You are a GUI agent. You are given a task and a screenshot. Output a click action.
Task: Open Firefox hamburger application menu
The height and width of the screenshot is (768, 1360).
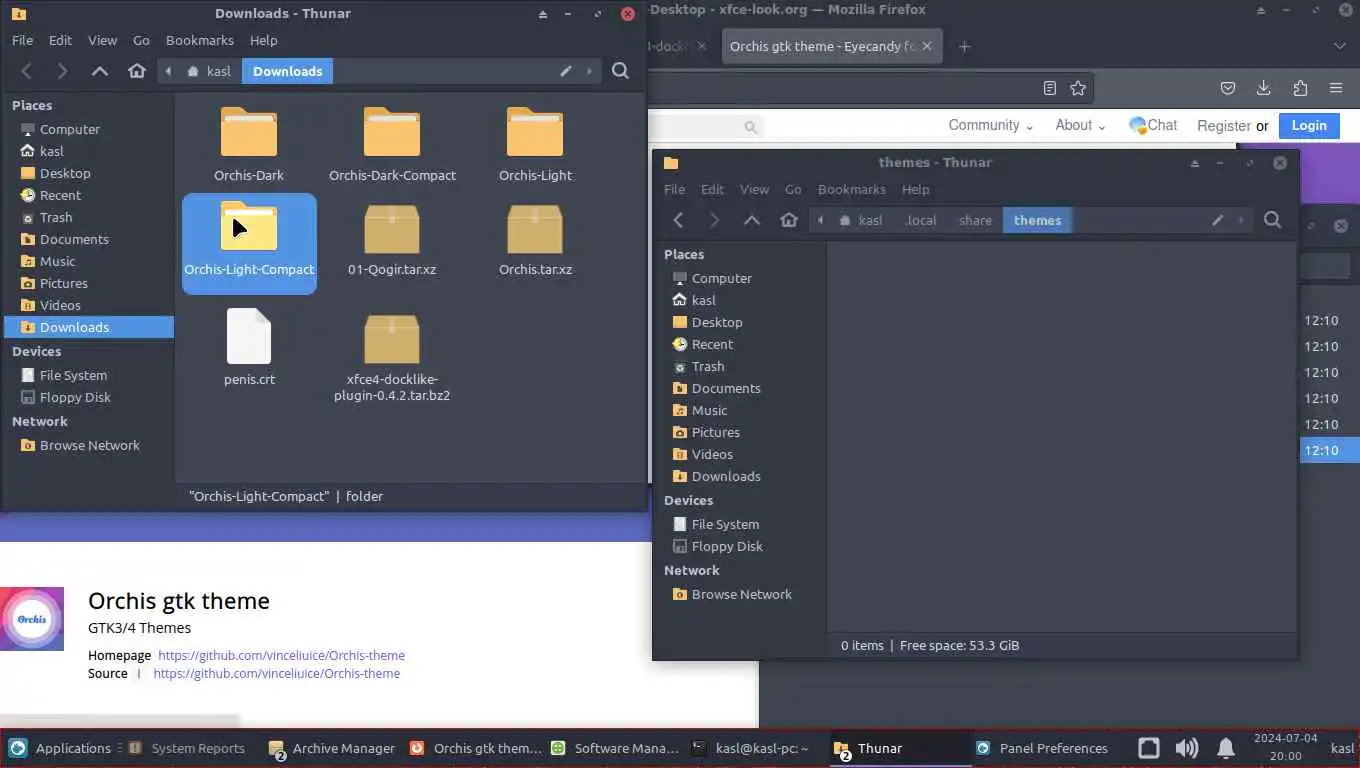click(x=1336, y=88)
